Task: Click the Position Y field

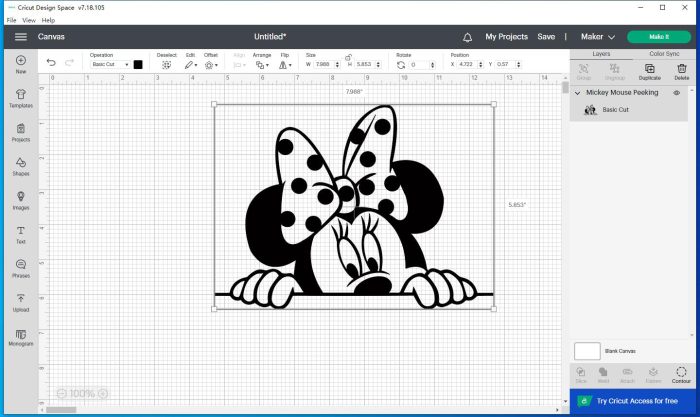Action: tap(504, 64)
